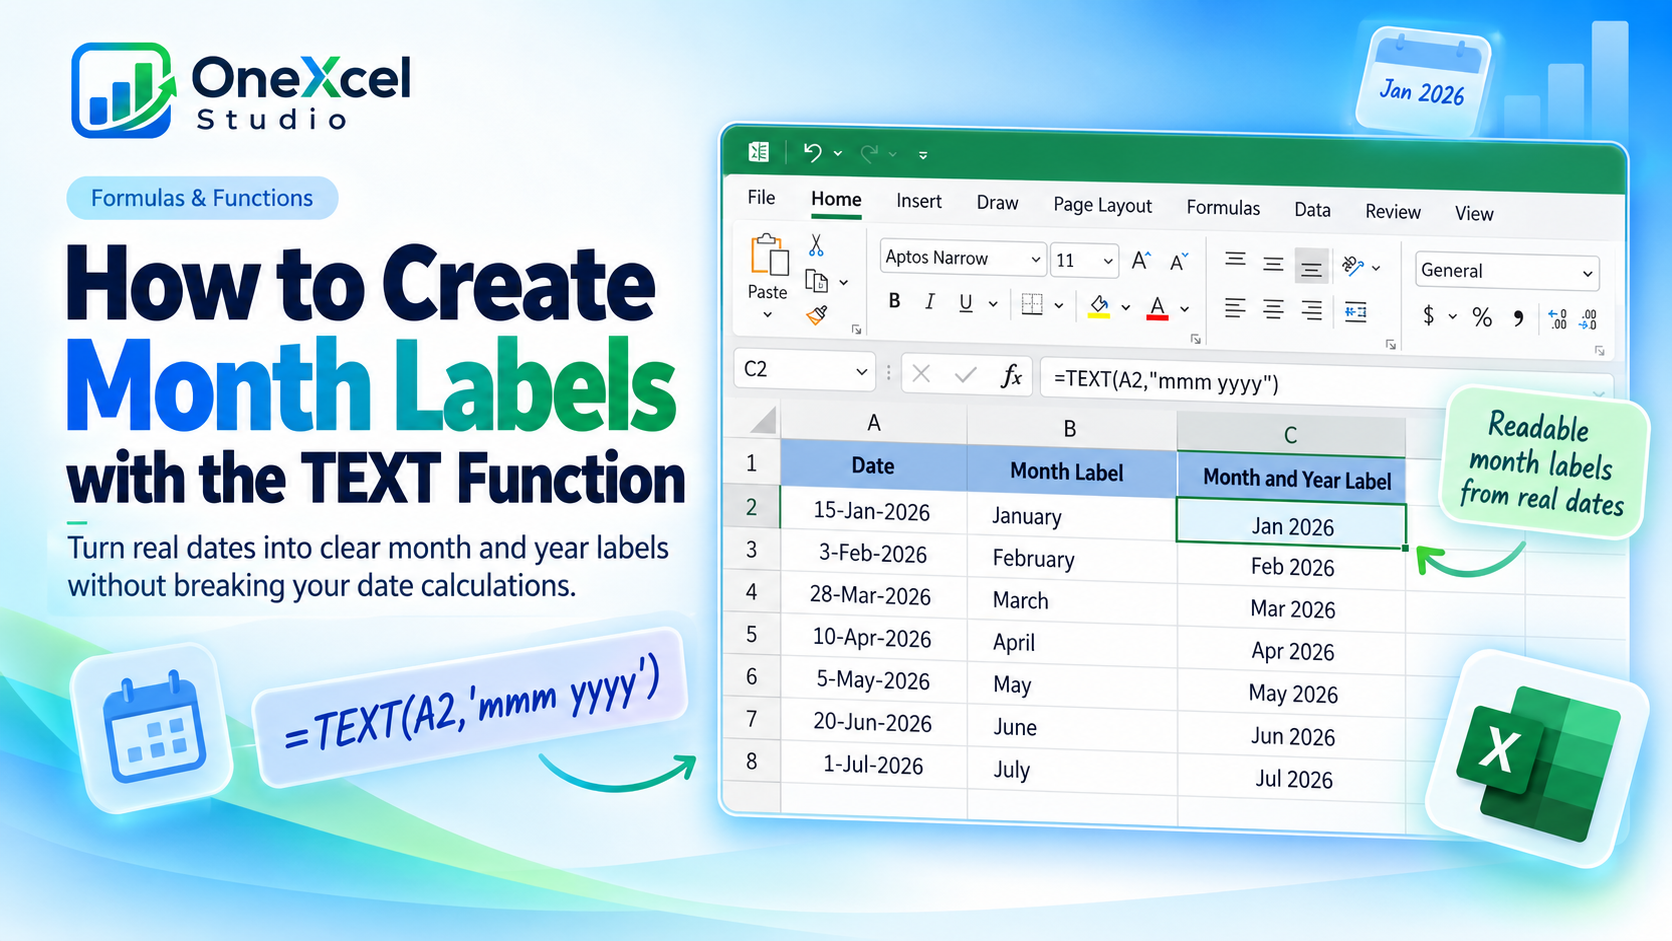The image size is (1672, 941).
Task: Switch to the View tab
Action: (1474, 213)
